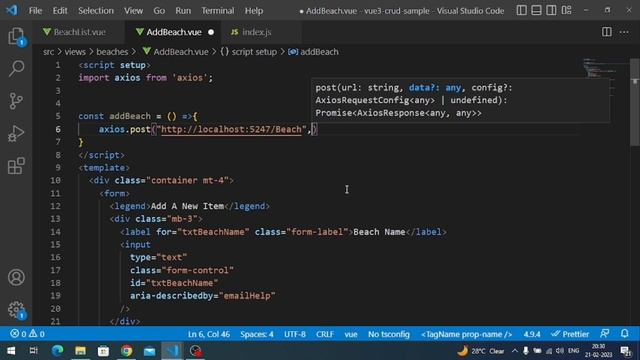Open Go menu
The height and width of the screenshot is (360, 640).
[159, 11]
